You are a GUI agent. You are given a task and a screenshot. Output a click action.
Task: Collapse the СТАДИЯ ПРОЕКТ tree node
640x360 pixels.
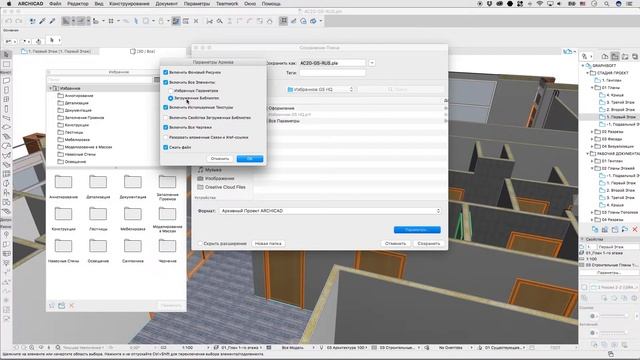point(588,73)
